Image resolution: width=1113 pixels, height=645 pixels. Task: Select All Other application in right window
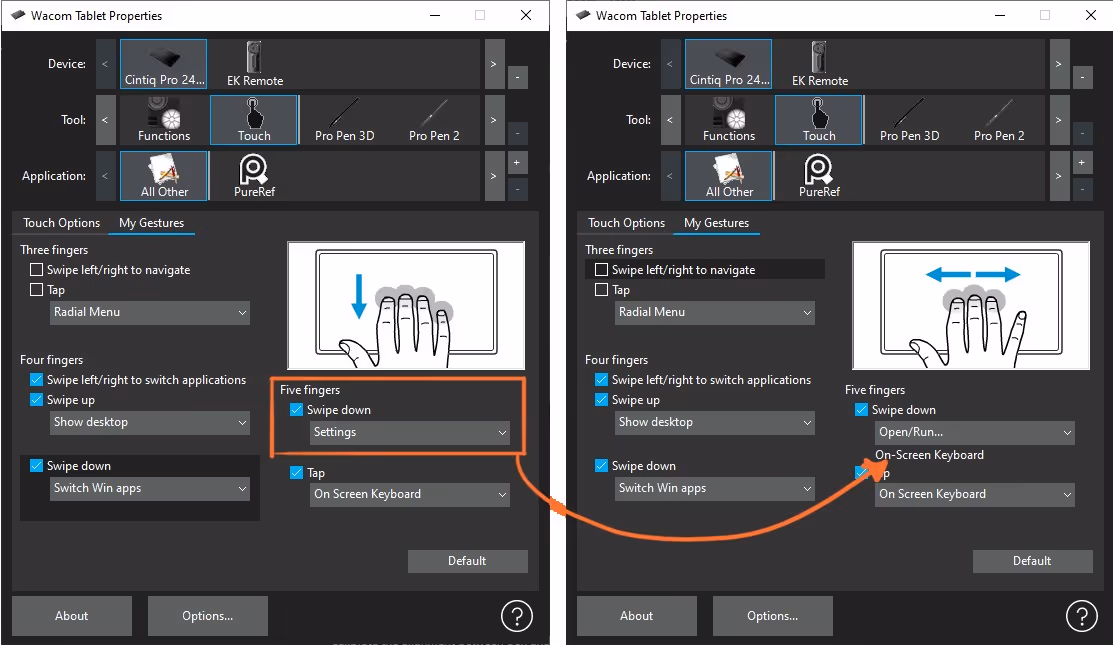(x=729, y=175)
